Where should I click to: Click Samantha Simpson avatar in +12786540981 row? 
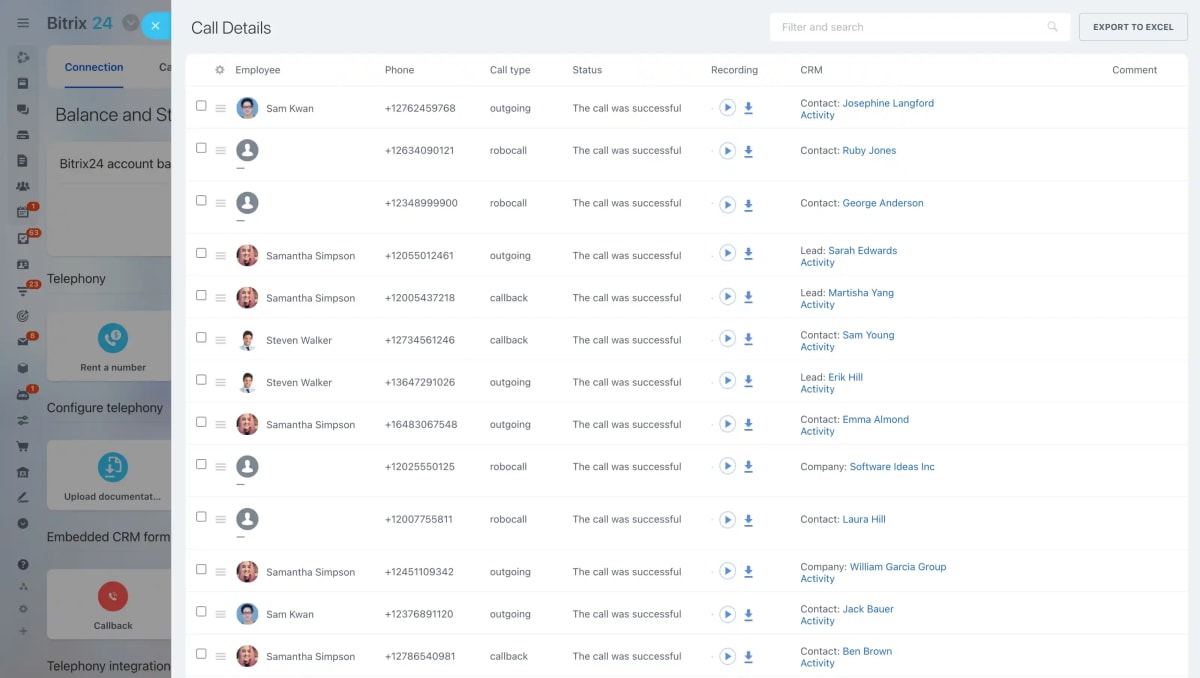pos(247,656)
